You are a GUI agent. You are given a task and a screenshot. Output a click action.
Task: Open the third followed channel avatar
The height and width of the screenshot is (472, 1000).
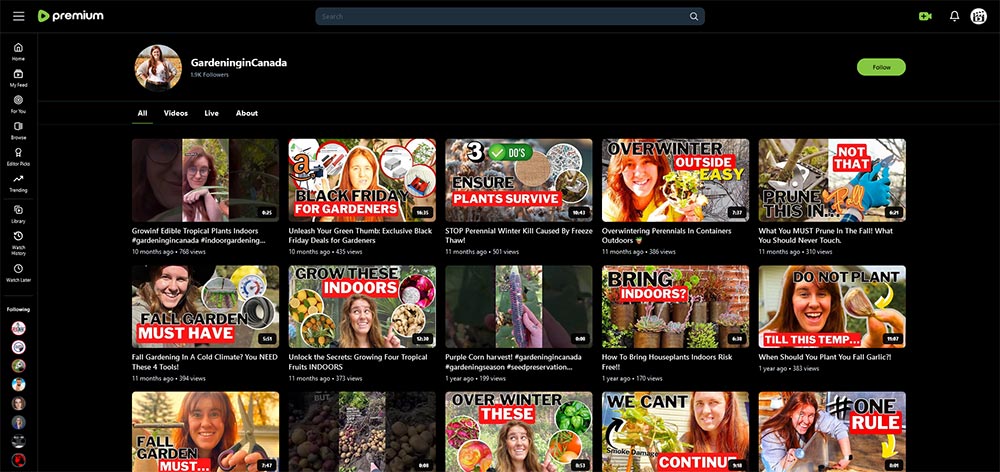point(18,365)
